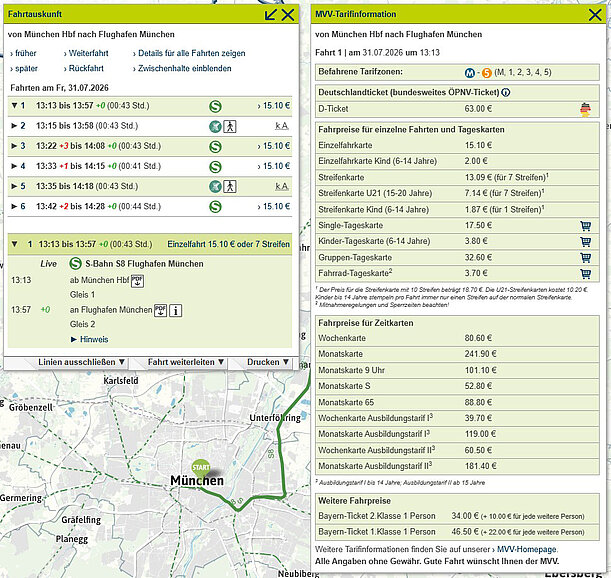The height and width of the screenshot is (578, 611).
Task: Click Einzelfahrt 15.10 € oder 7 Streifen
Action: [x=229, y=244]
